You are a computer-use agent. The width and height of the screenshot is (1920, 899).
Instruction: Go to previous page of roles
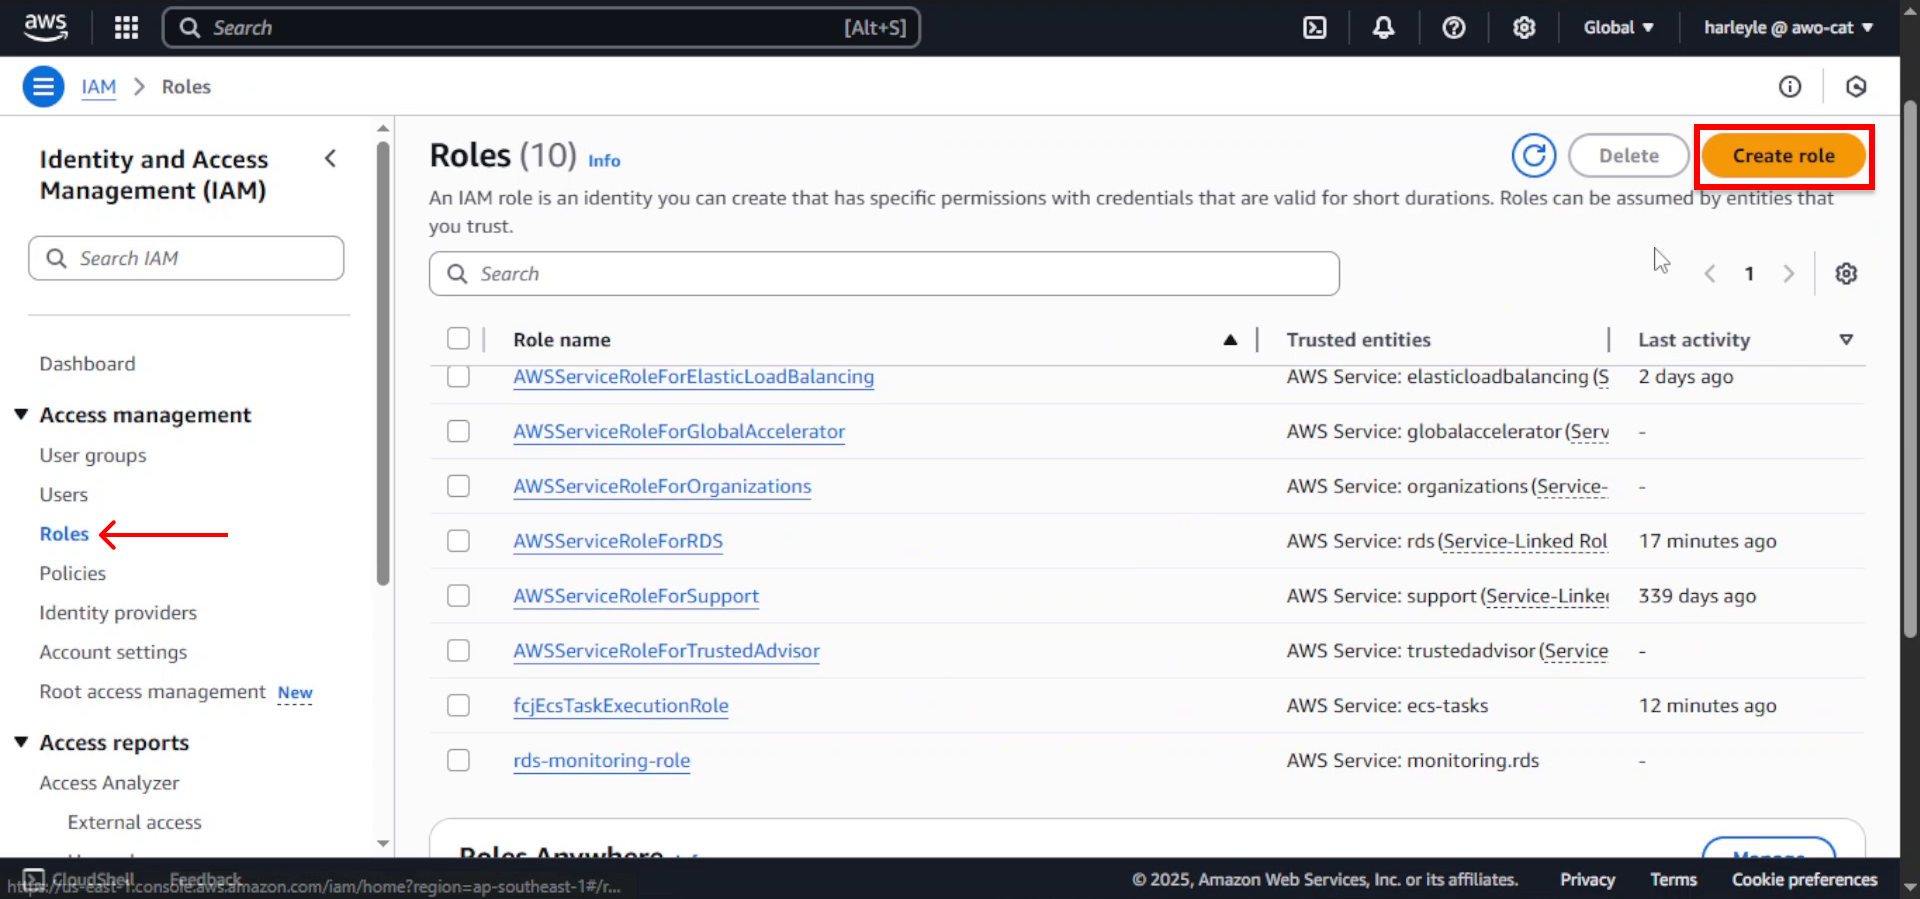pos(1710,273)
